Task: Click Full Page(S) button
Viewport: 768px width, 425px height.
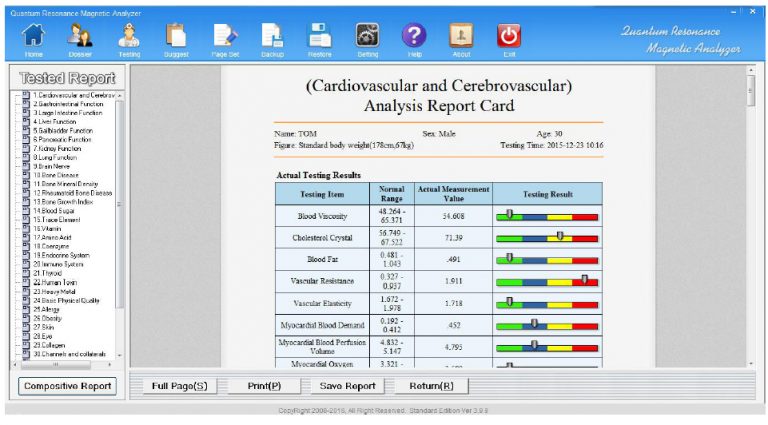Action: [180, 386]
